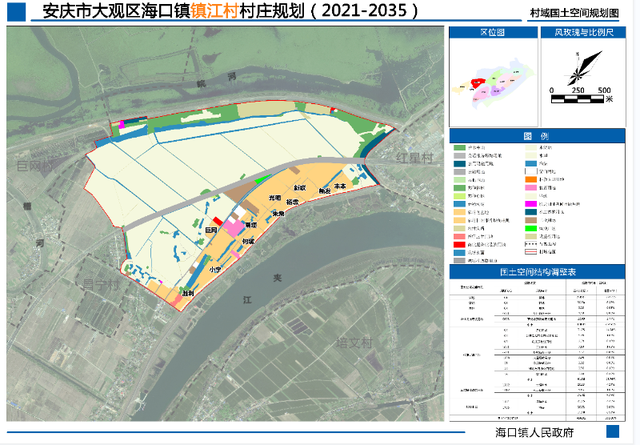Click the 图例 legend header
Viewport: 640px width, 445px height.
[537, 136]
